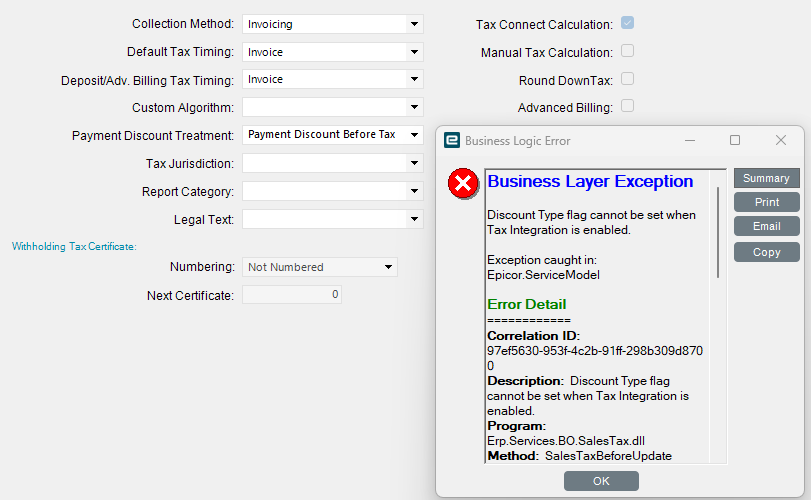Toggle the Tax Connect Calculation checkbox
This screenshot has height=500, width=811.
[627, 23]
